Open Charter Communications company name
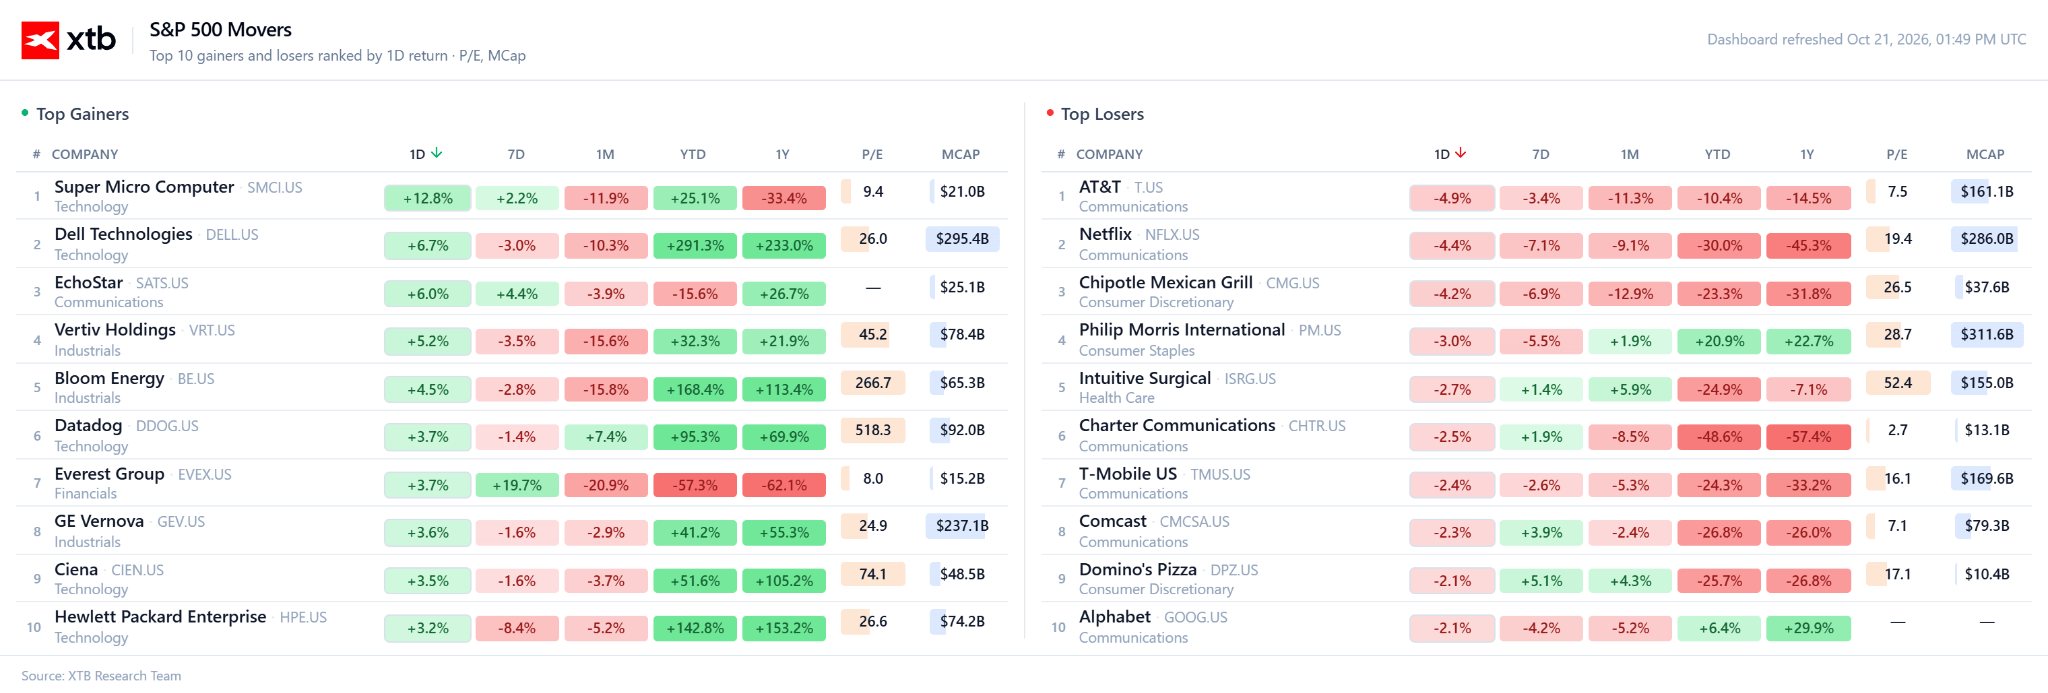Viewport: 2048px width, 693px height. pos(1177,426)
